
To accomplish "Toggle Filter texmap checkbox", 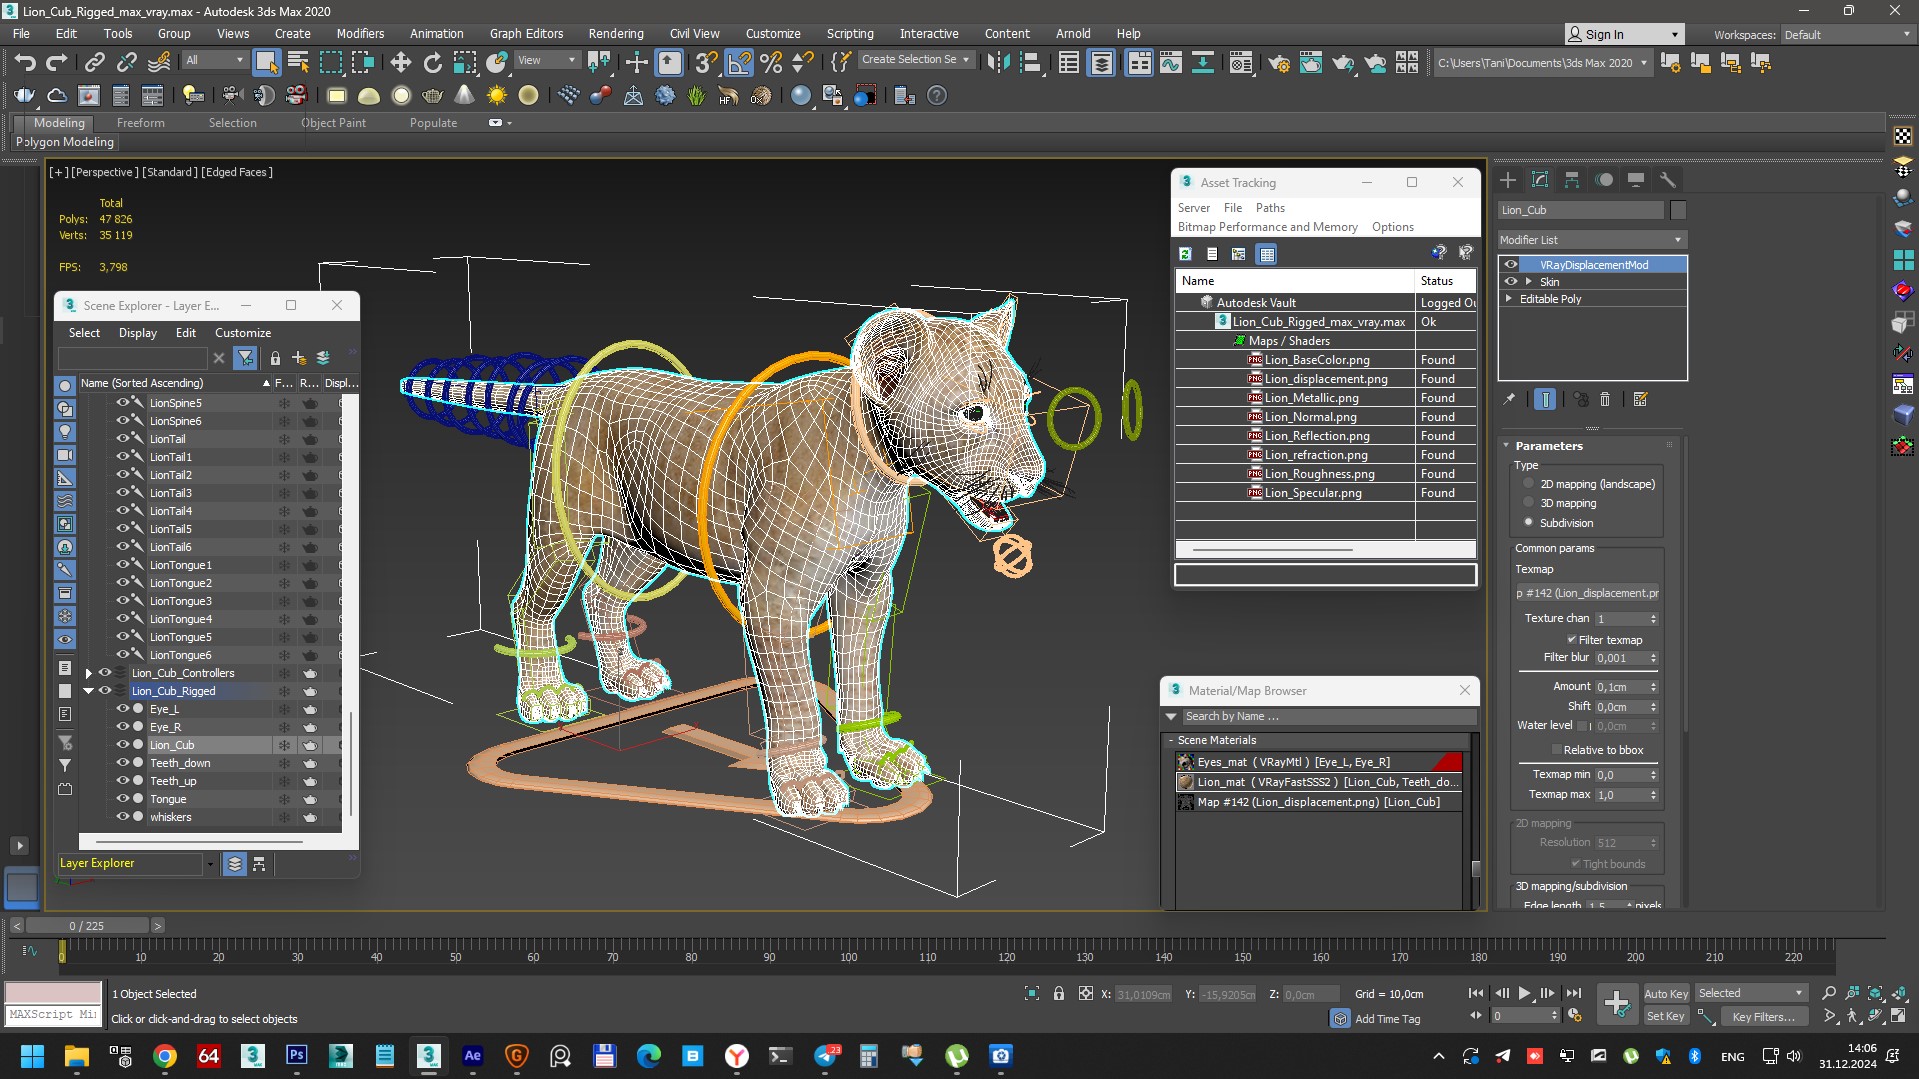I will [x=1572, y=640].
